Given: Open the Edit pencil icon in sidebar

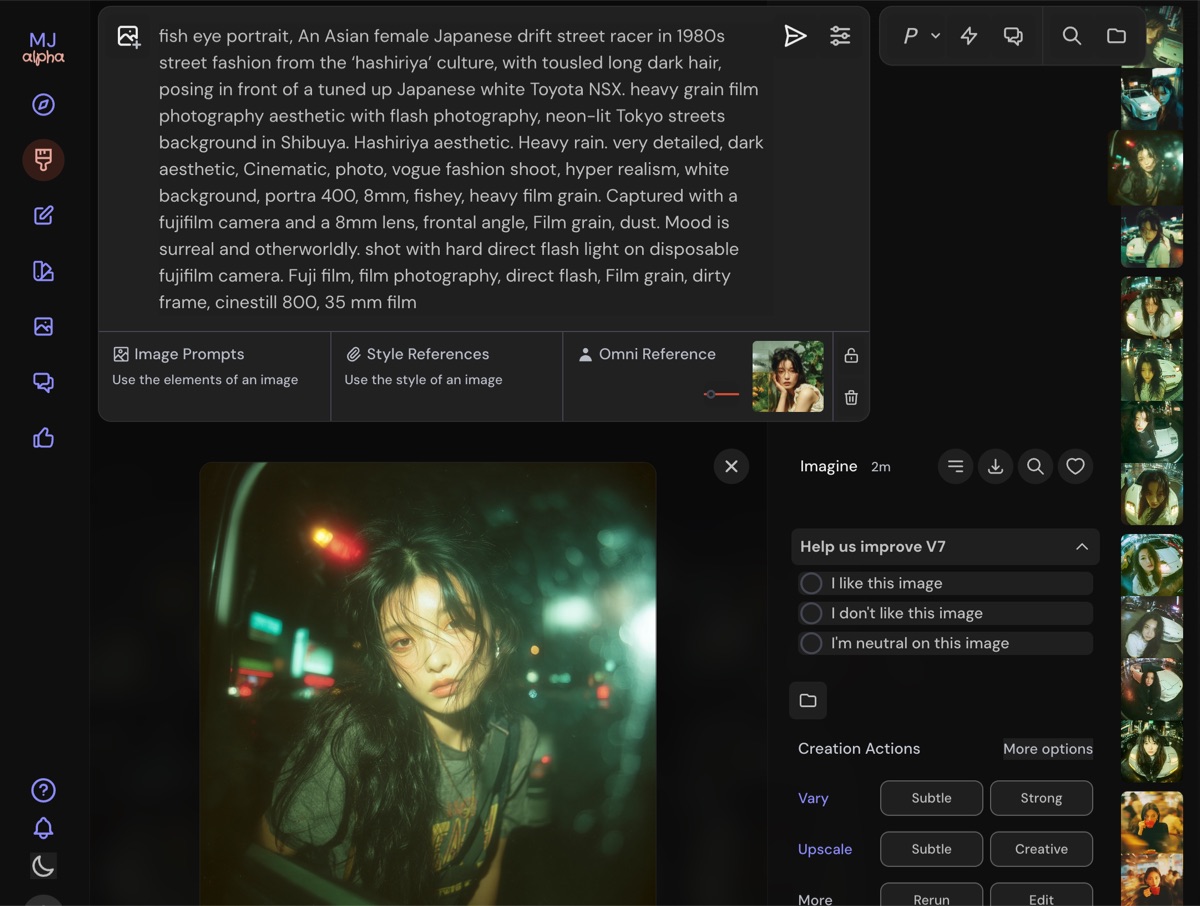Looking at the screenshot, I should point(43,215).
